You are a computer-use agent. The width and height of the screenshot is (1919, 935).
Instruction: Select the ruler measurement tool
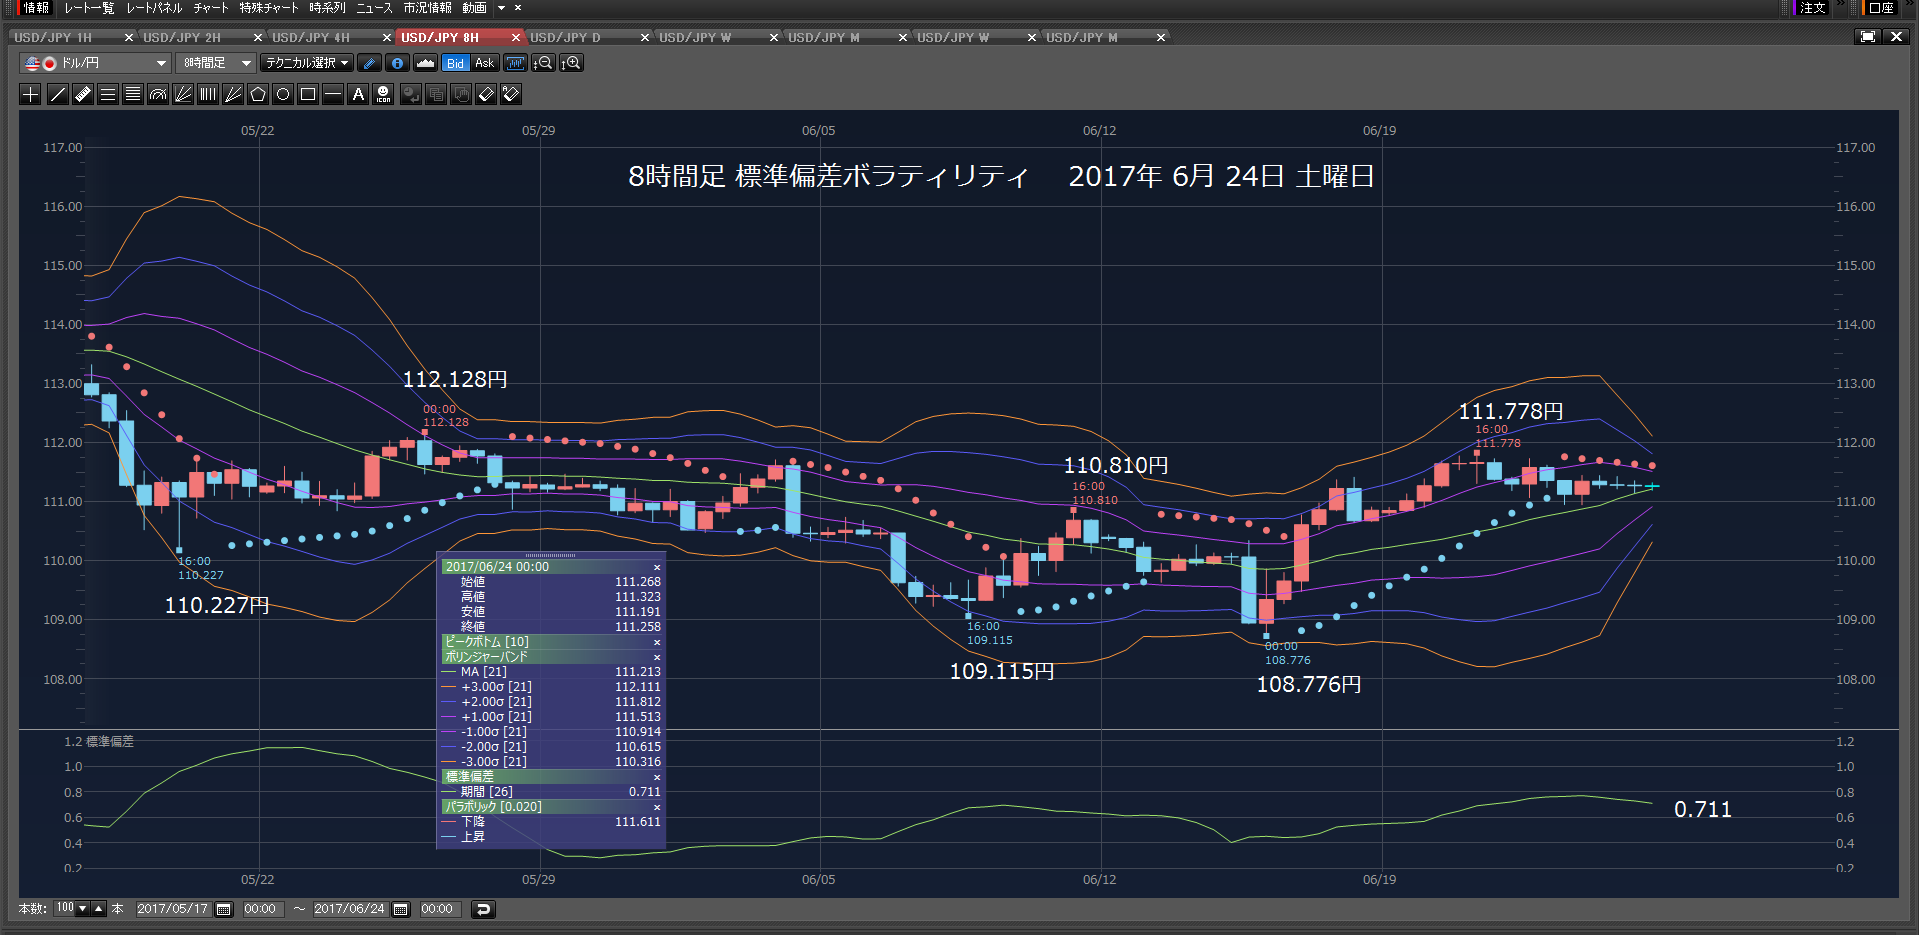[x=83, y=94]
